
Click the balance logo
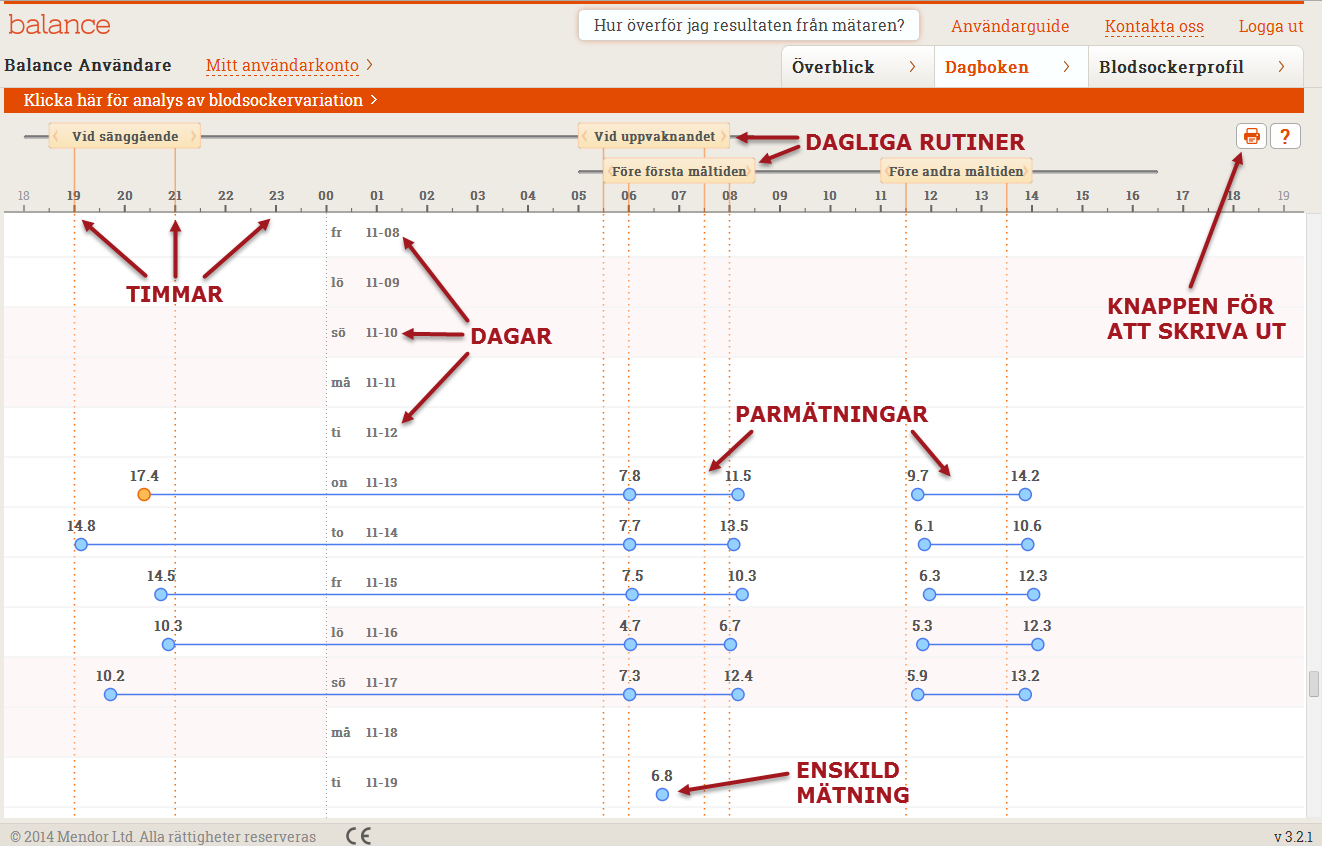(59, 24)
